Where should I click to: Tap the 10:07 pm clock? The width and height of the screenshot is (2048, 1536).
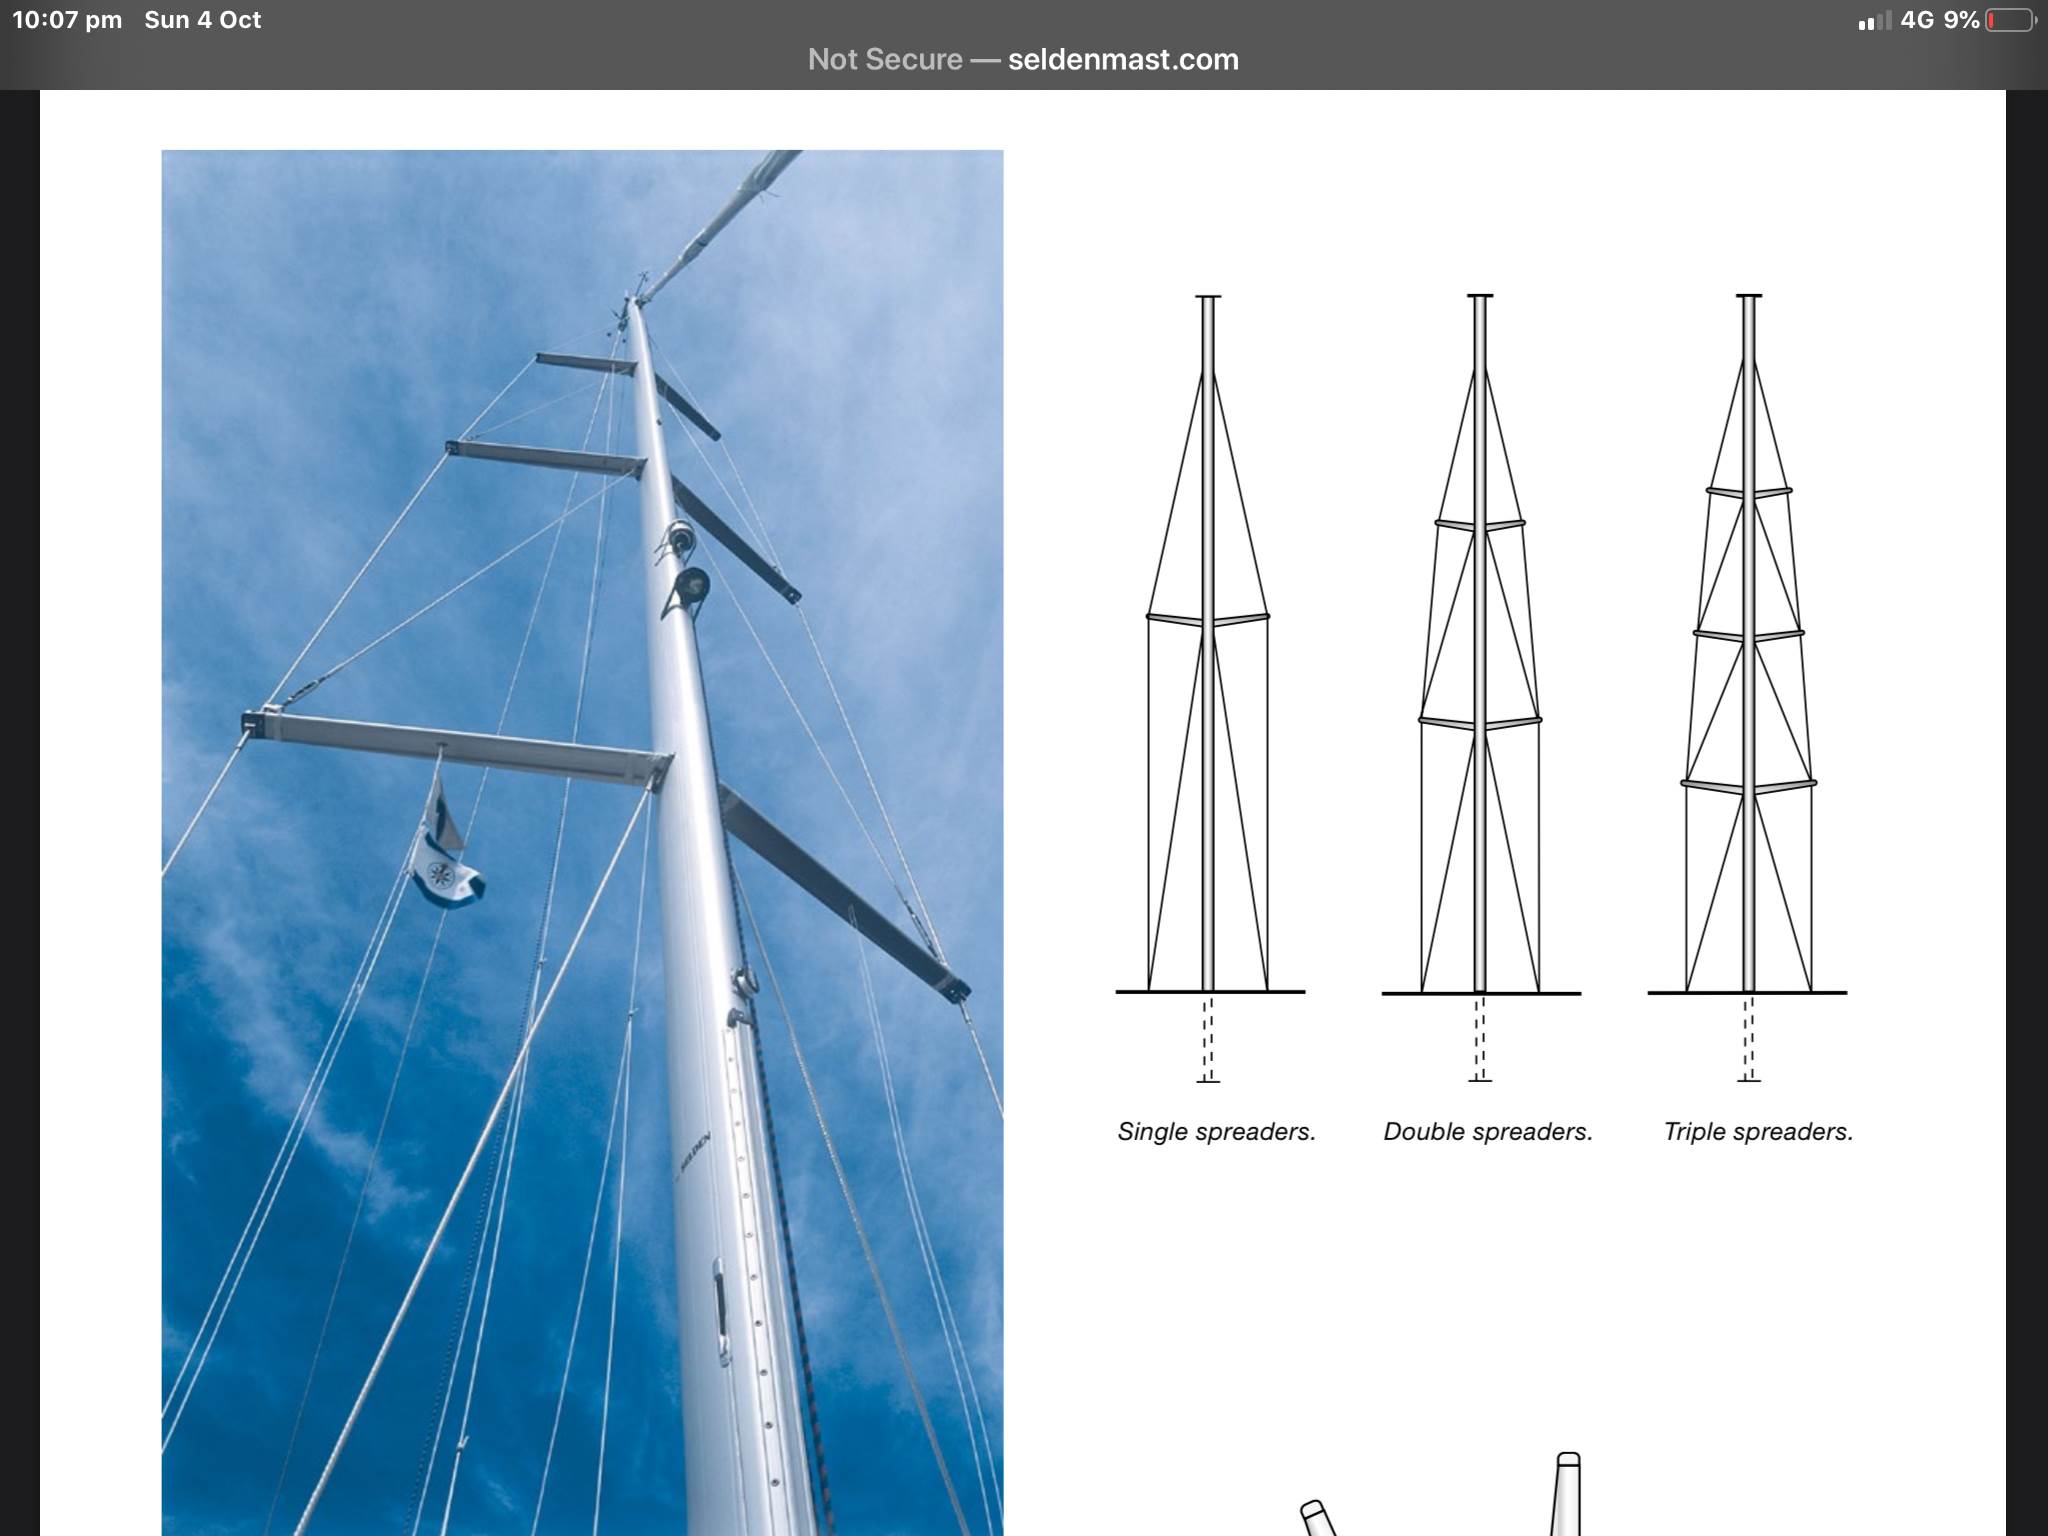tap(66, 20)
